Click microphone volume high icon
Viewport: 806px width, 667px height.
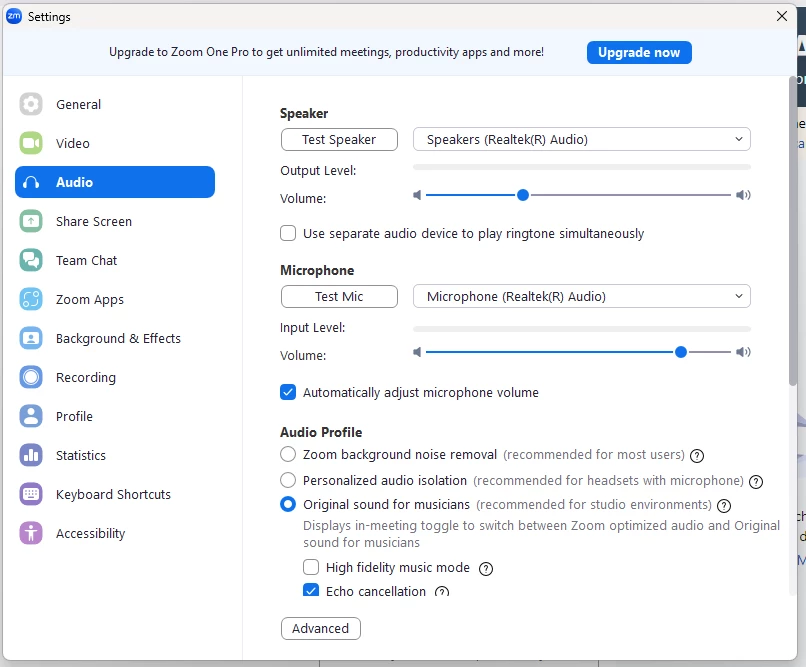click(743, 353)
